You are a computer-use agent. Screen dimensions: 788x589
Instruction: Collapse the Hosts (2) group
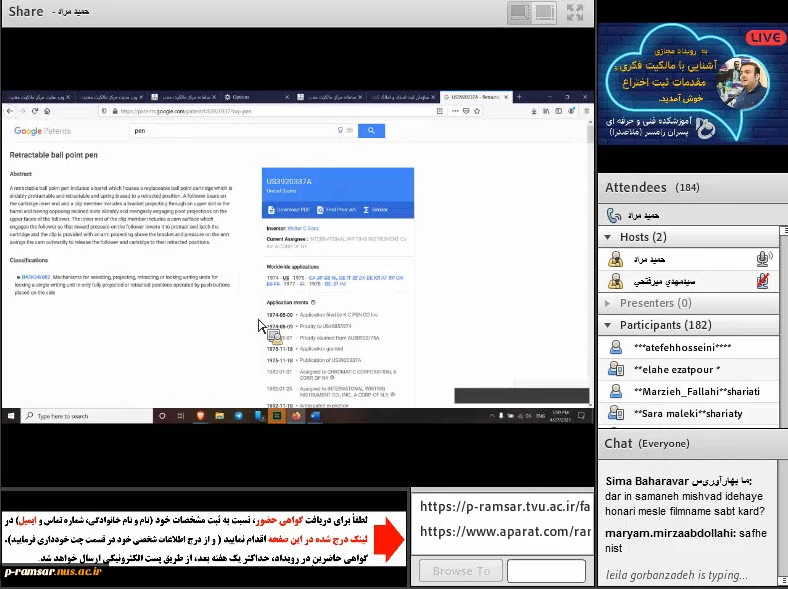(x=608, y=237)
